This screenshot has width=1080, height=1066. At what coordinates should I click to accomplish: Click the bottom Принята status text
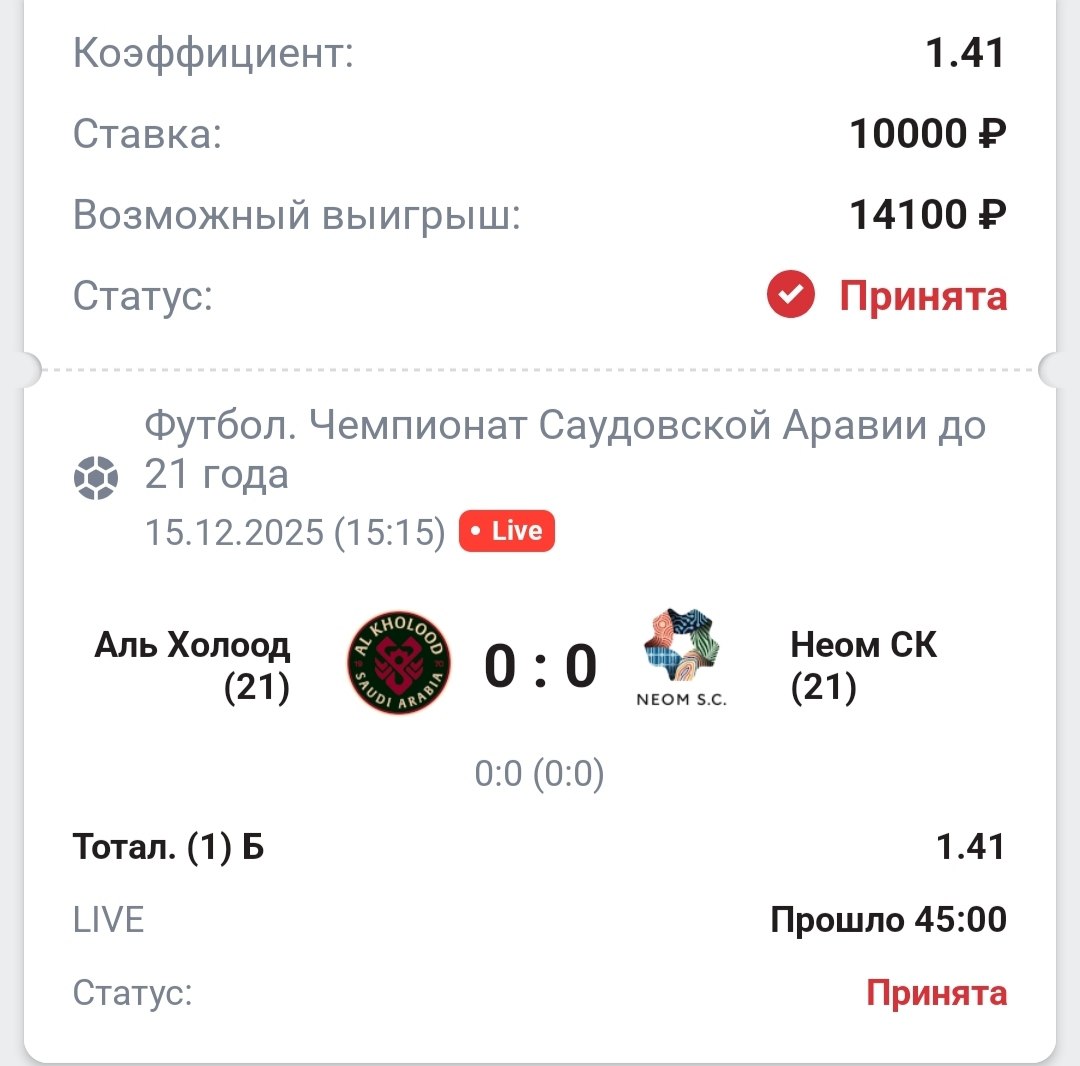[936, 993]
